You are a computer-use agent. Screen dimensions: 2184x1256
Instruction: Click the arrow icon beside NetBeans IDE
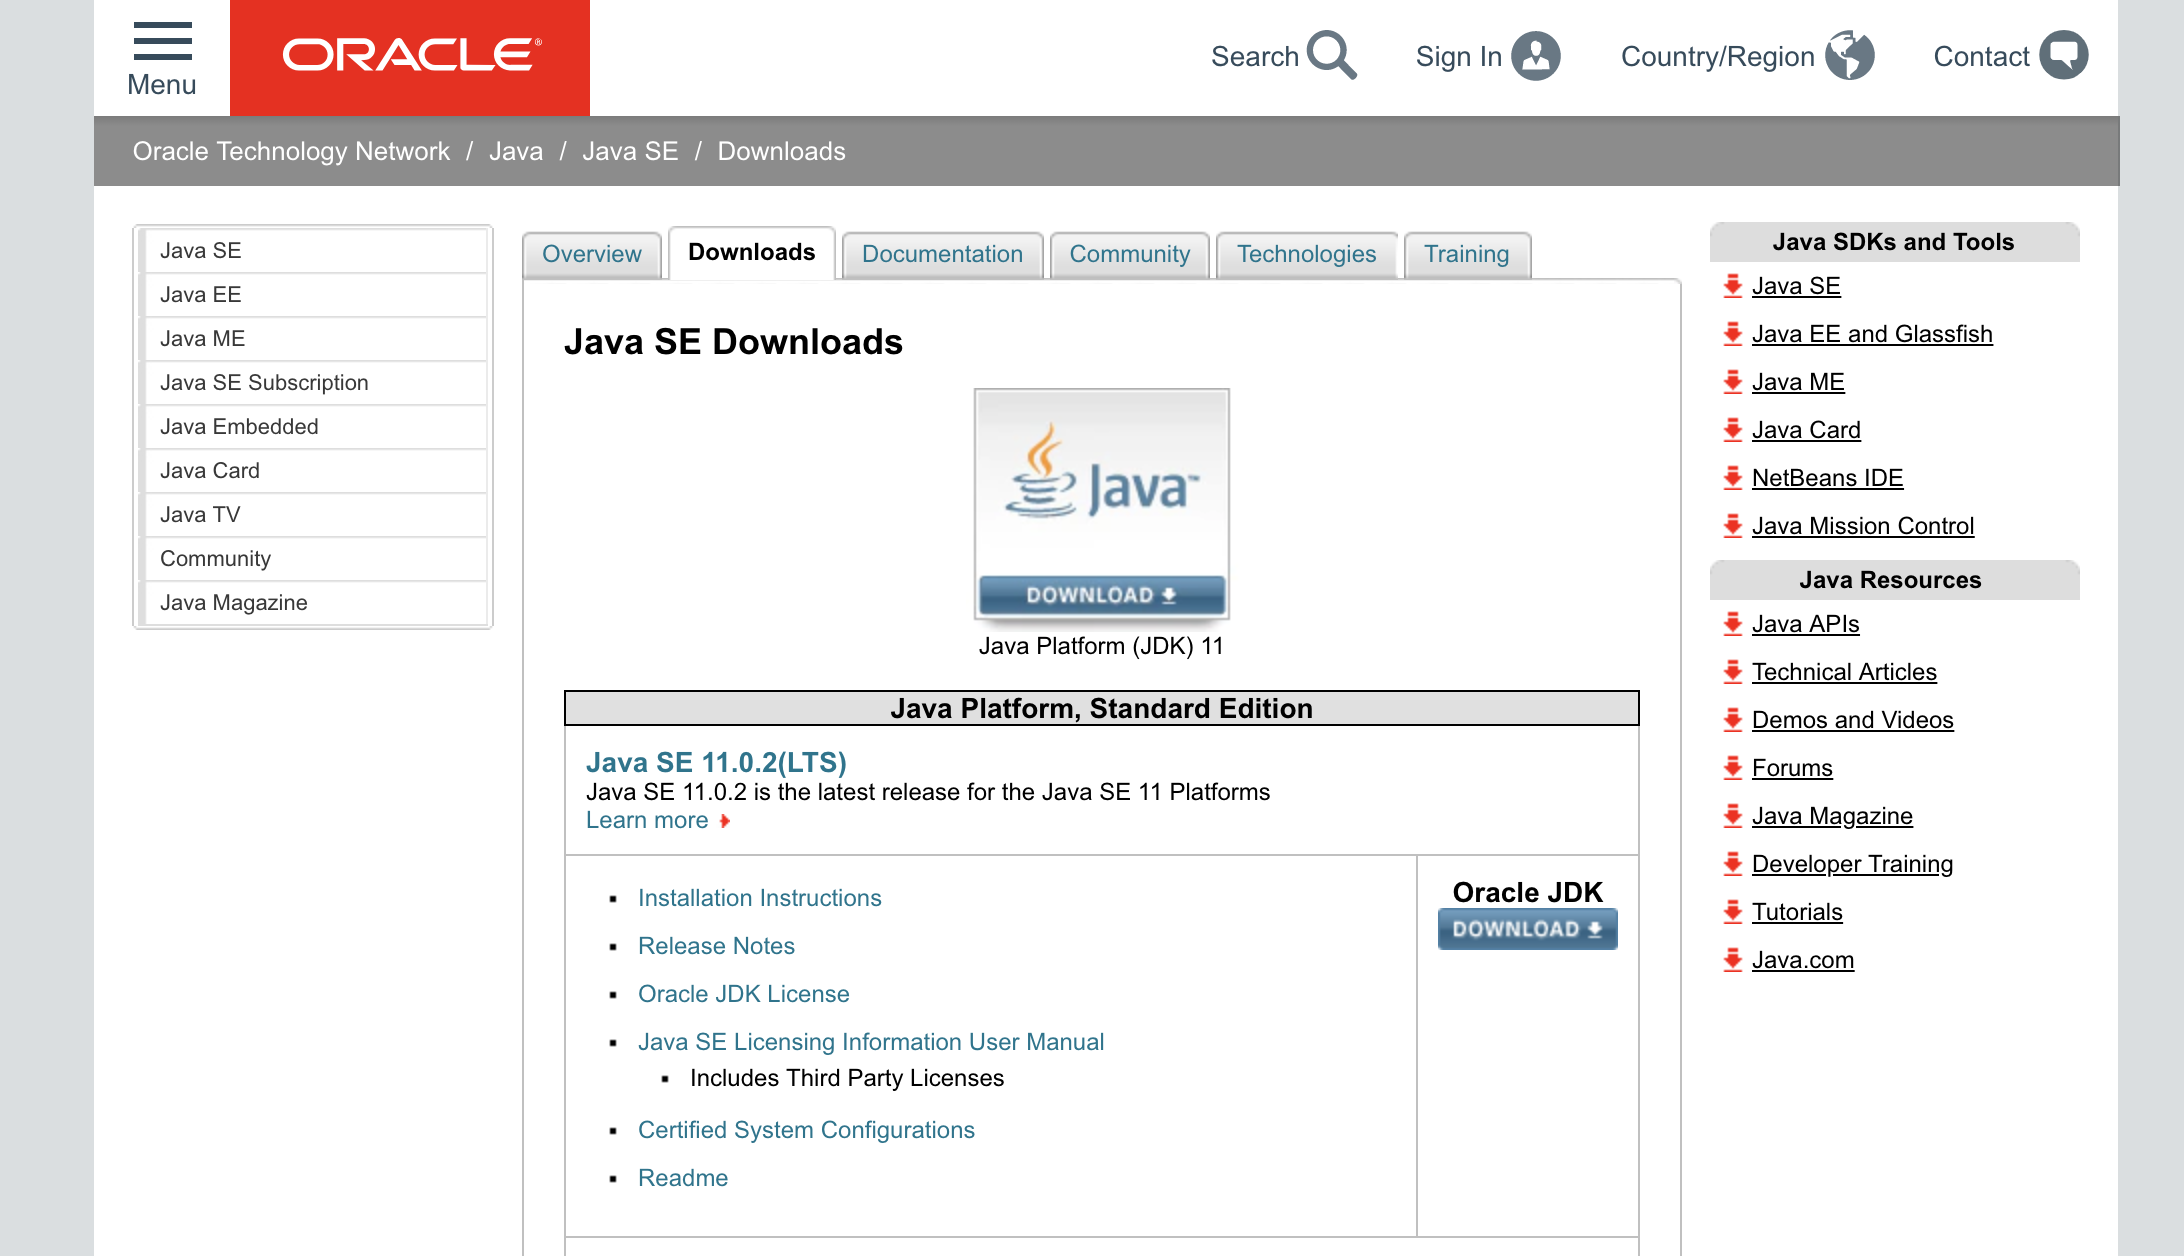(x=1733, y=479)
